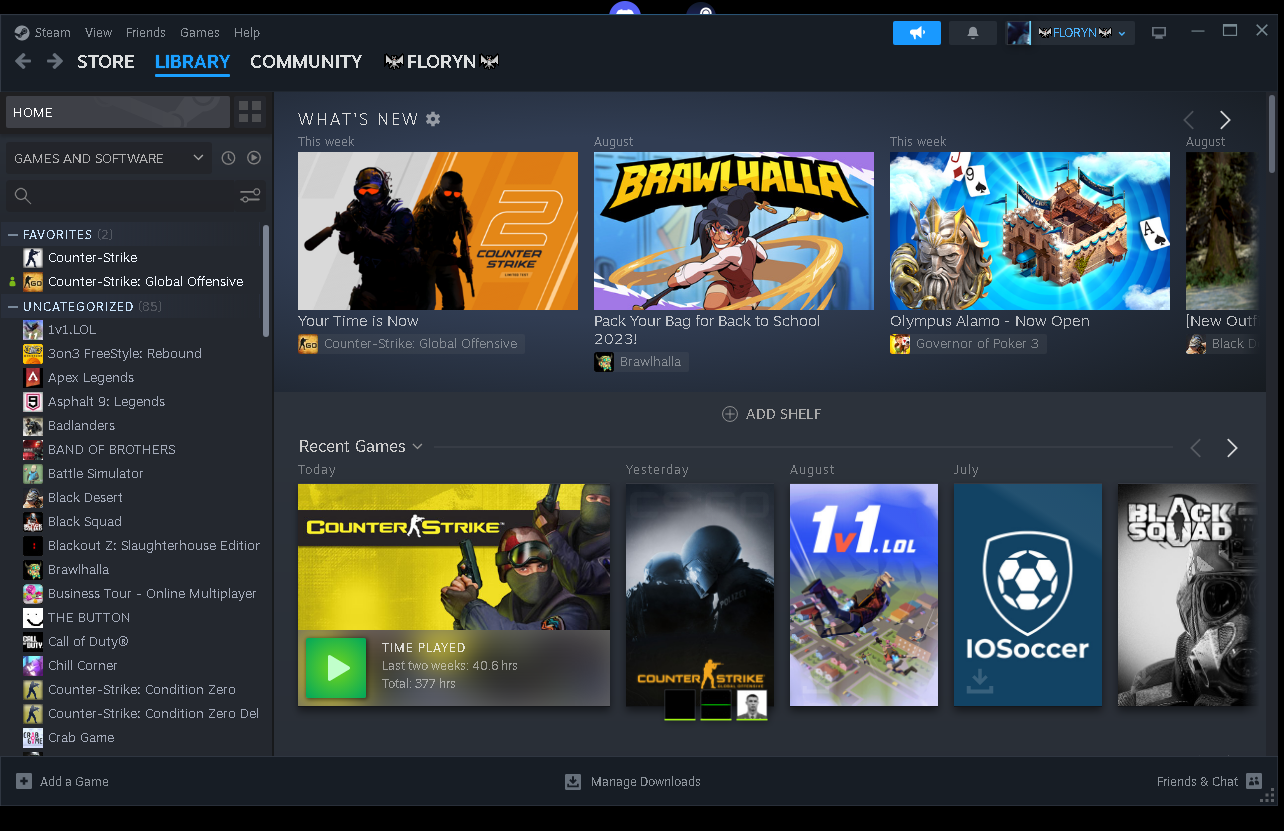Toggle ready-to-play filter icon
The image size is (1284, 831).
coord(254,158)
